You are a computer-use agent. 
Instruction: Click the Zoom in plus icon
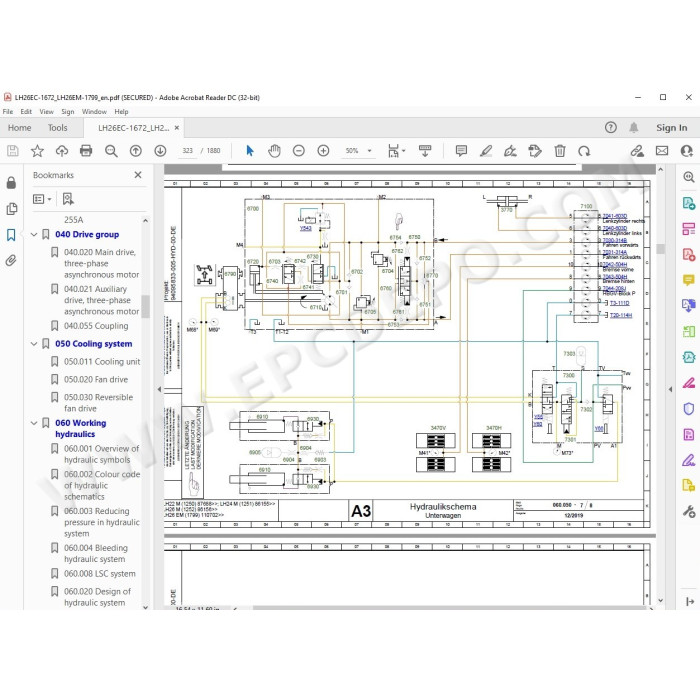coord(323,151)
